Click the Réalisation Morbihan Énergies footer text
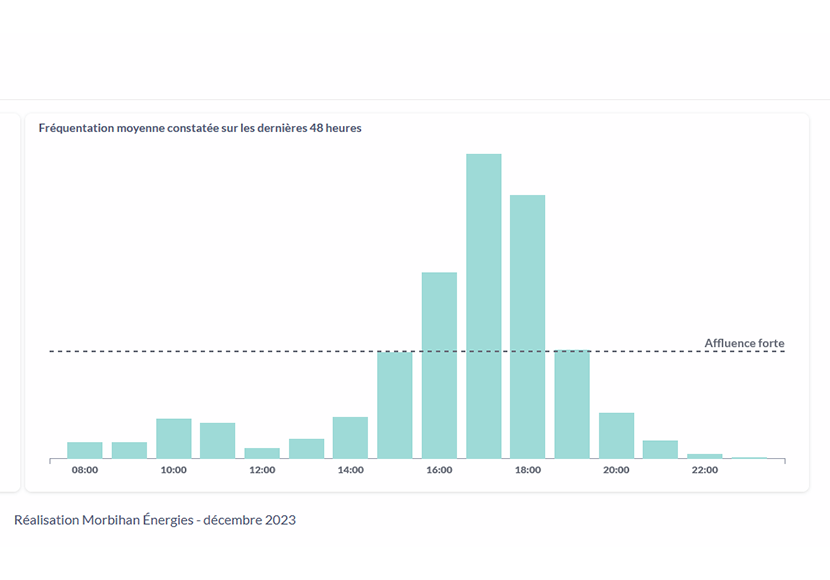This screenshot has height=580, width=830. (x=155, y=520)
